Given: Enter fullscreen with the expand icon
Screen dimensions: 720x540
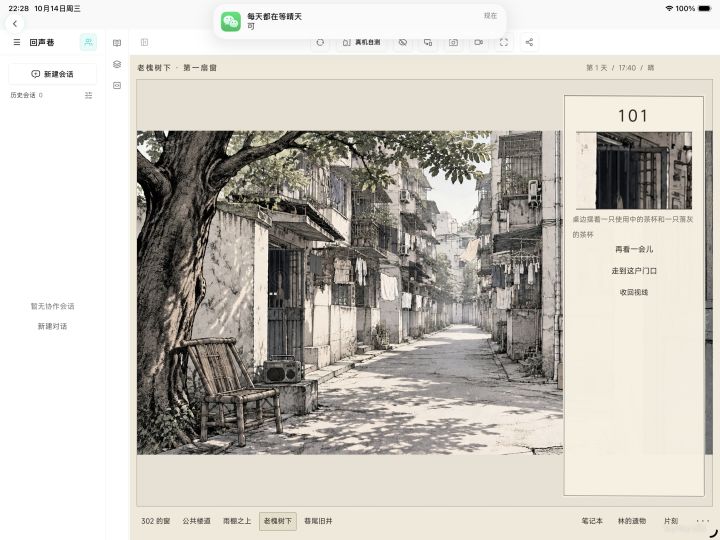Looking at the screenshot, I should click(x=504, y=42).
